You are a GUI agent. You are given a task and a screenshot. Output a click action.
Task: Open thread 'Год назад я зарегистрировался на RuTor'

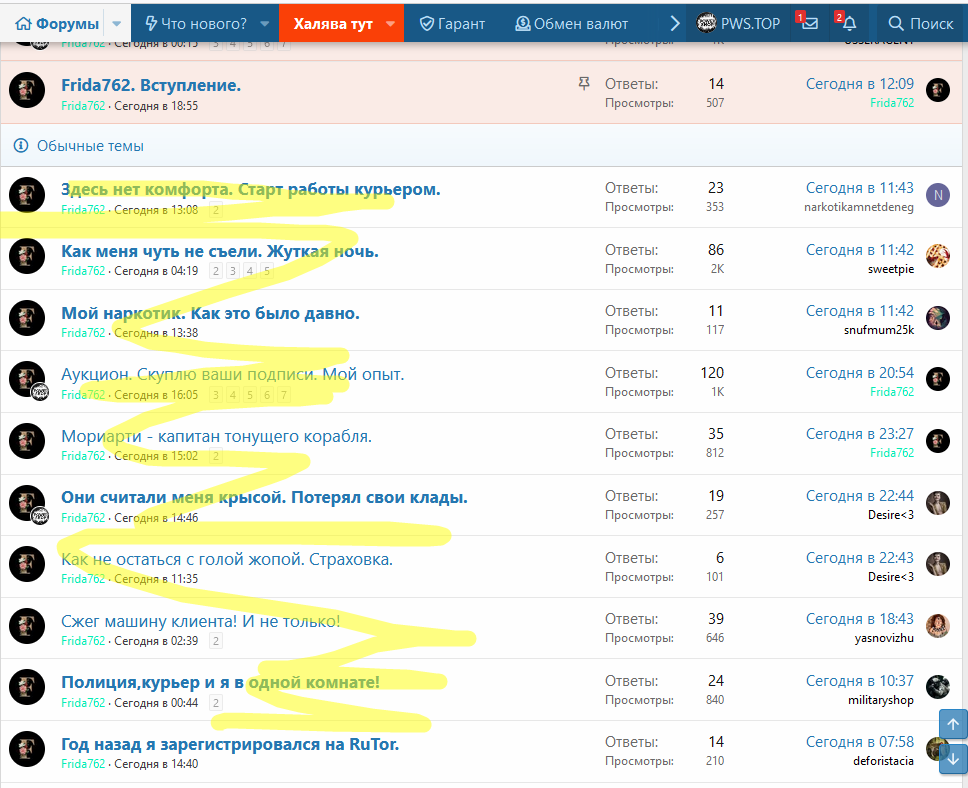(230, 744)
